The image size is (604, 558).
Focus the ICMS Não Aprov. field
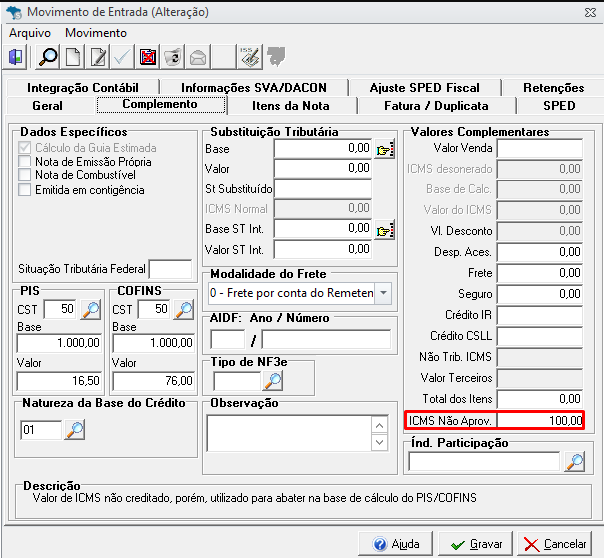click(540, 420)
